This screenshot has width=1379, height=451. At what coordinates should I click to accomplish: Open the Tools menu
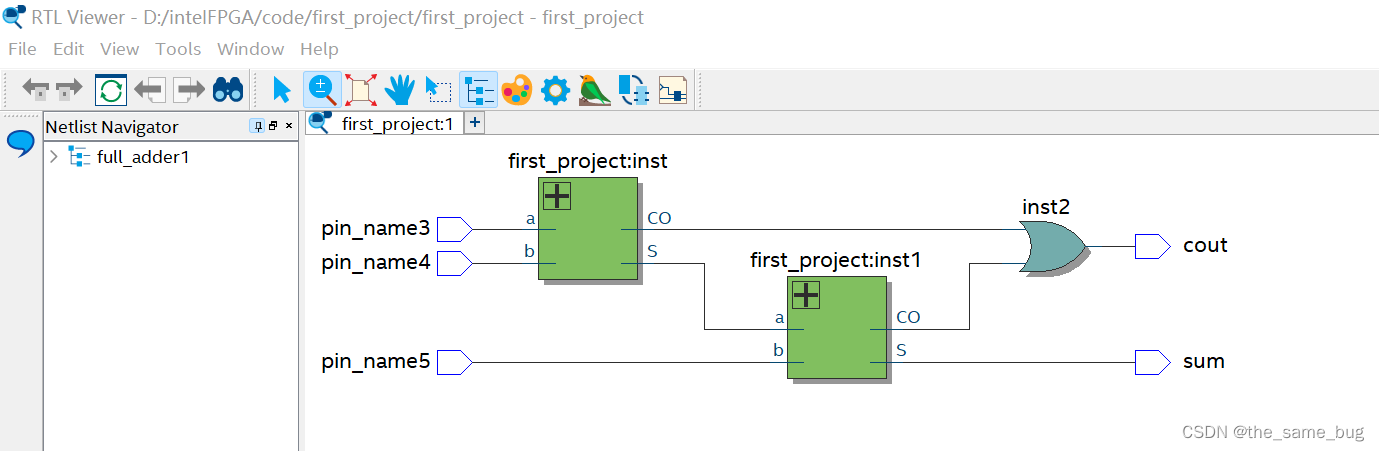(x=179, y=49)
